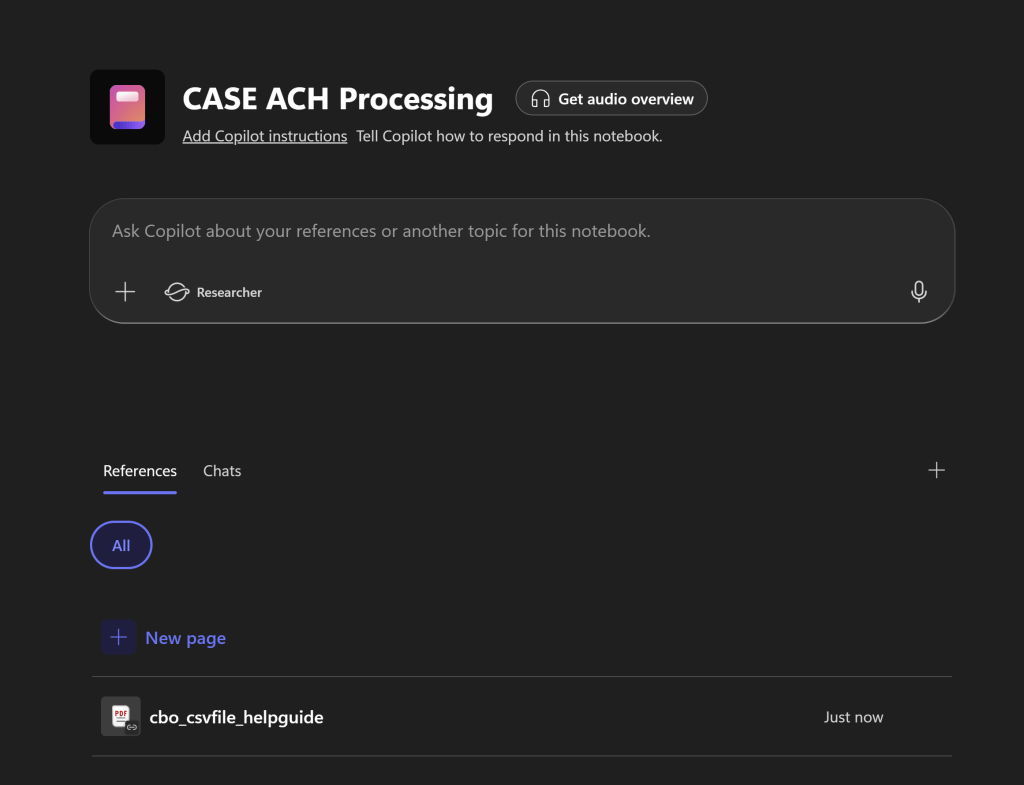Image resolution: width=1024 pixels, height=785 pixels.
Task: Click the Just now timestamp
Action: tap(853, 717)
